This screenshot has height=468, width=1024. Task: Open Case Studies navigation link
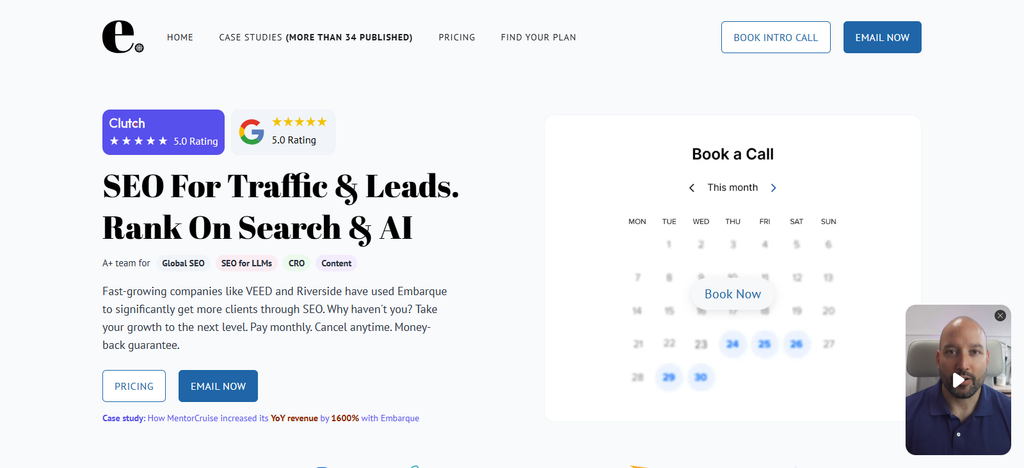pos(315,37)
